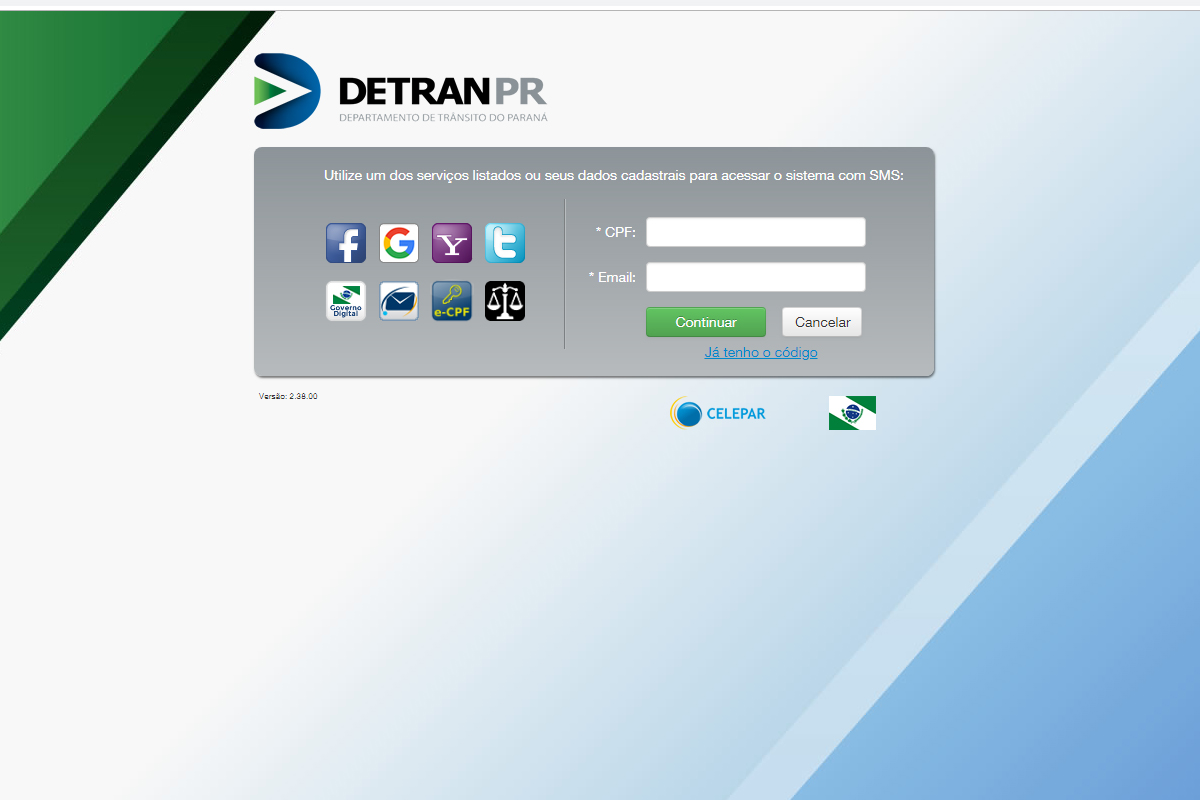Screen dimensions: 1200x800
Task: Open the CELEPAR logo link
Action: click(718, 413)
